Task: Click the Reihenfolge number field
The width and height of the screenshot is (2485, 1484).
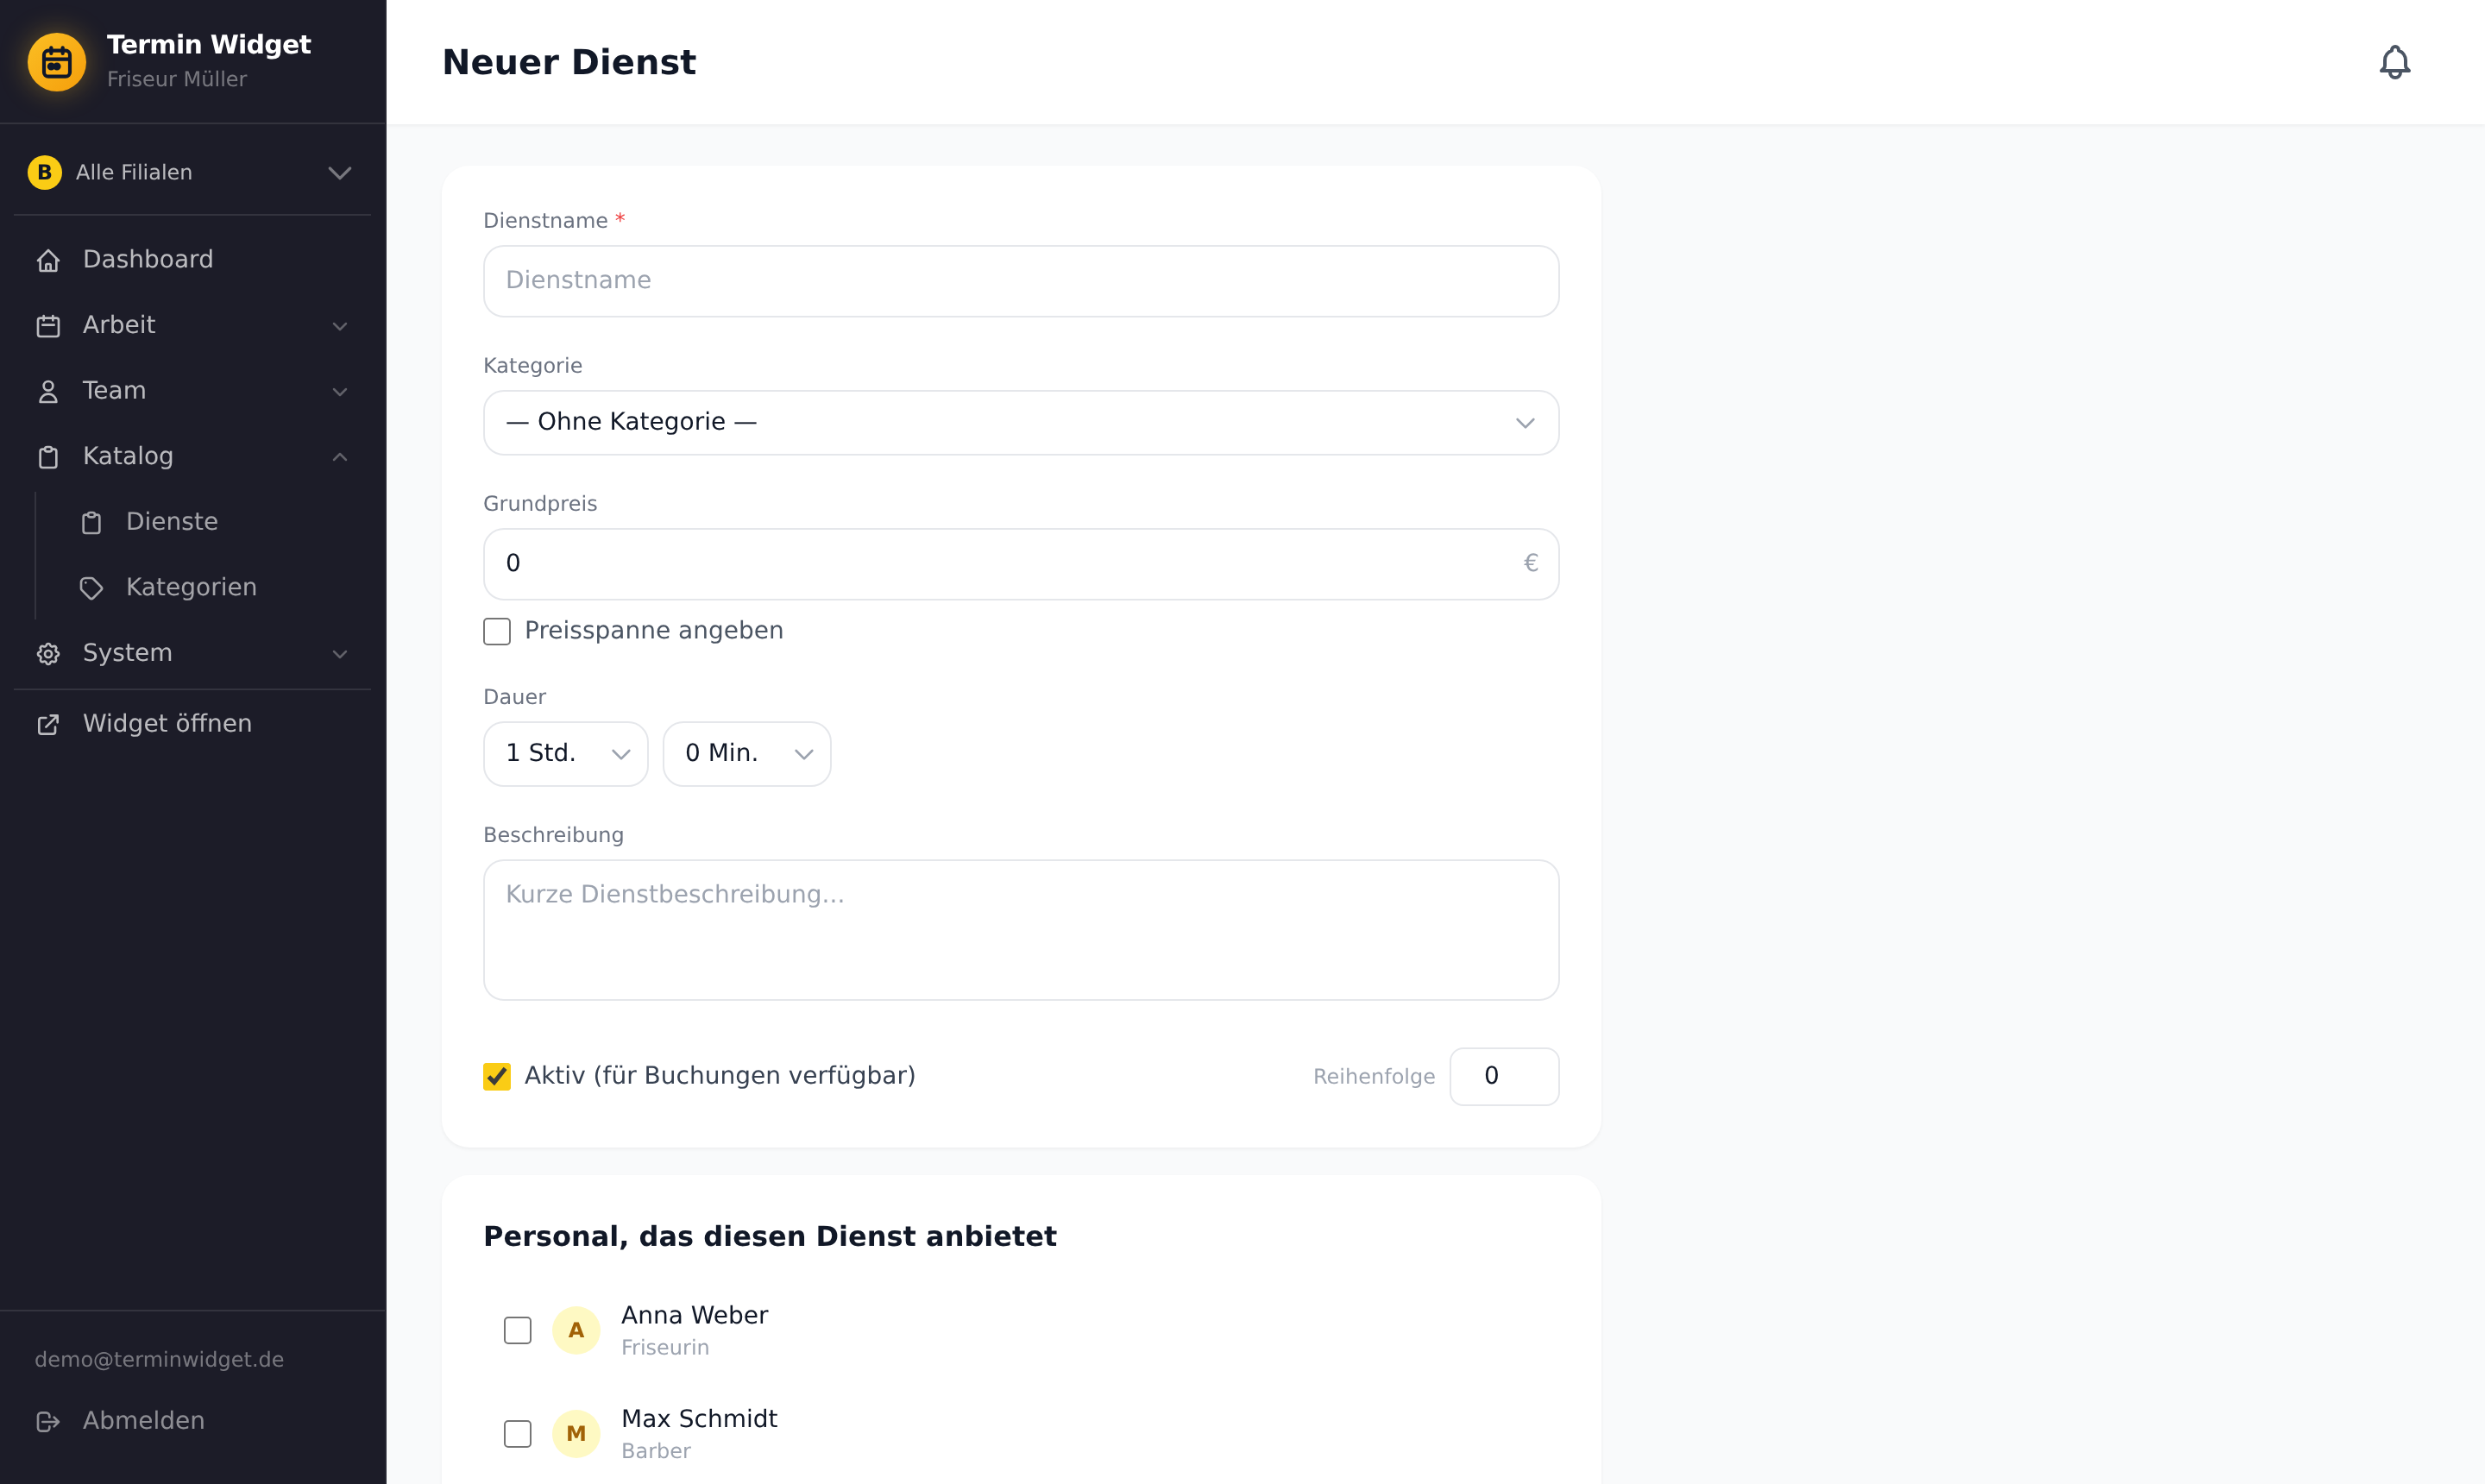Action: tap(1504, 1076)
